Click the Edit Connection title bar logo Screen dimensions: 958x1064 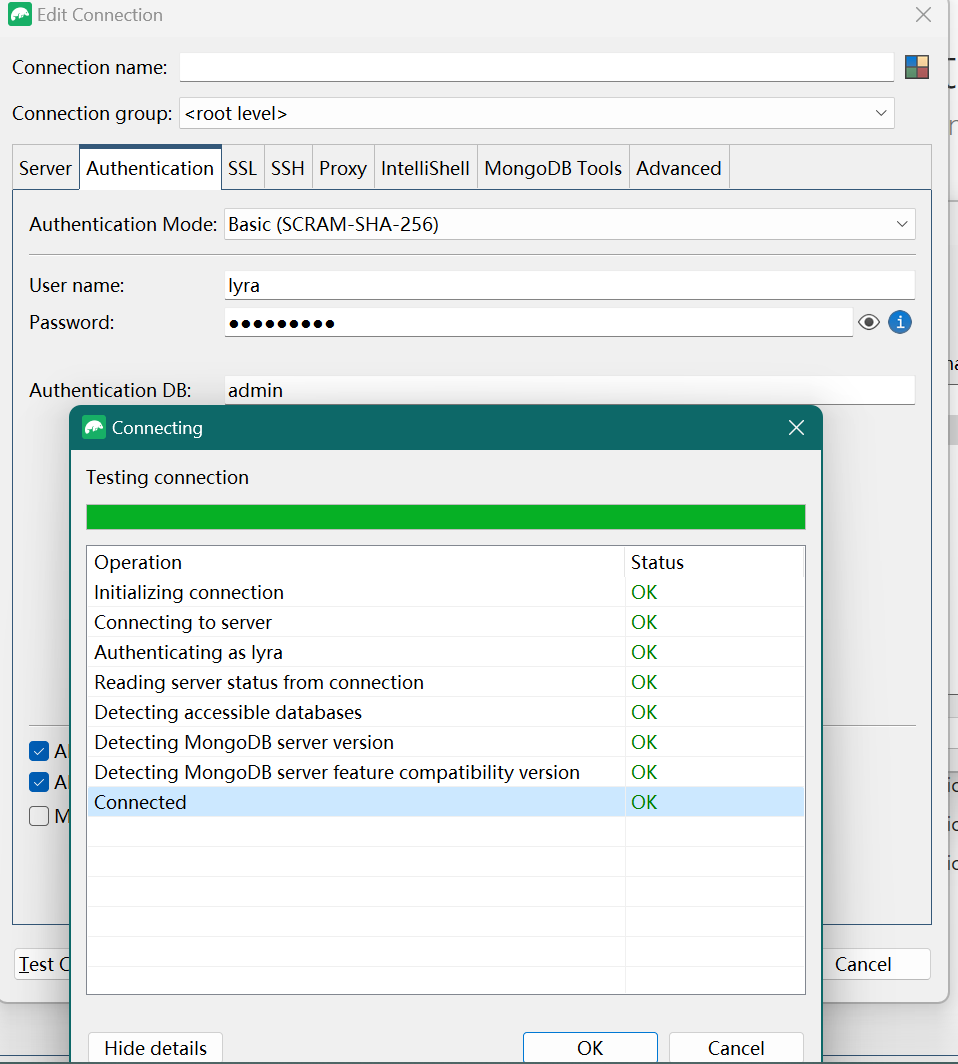pyautogui.click(x=20, y=14)
